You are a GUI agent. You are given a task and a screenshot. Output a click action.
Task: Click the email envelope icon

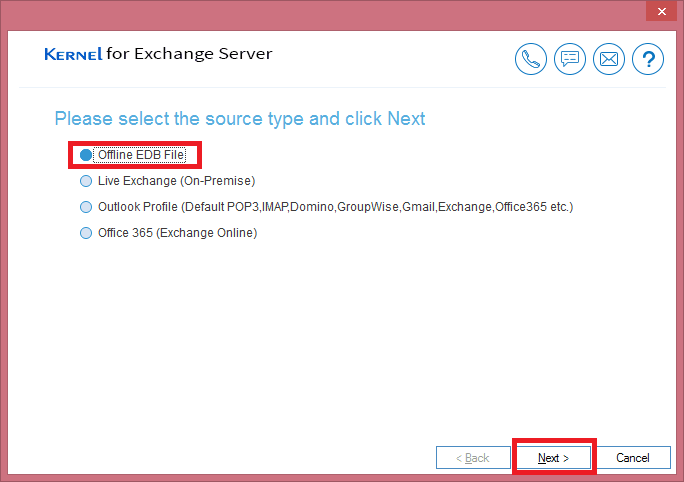click(x=609, y=59)
